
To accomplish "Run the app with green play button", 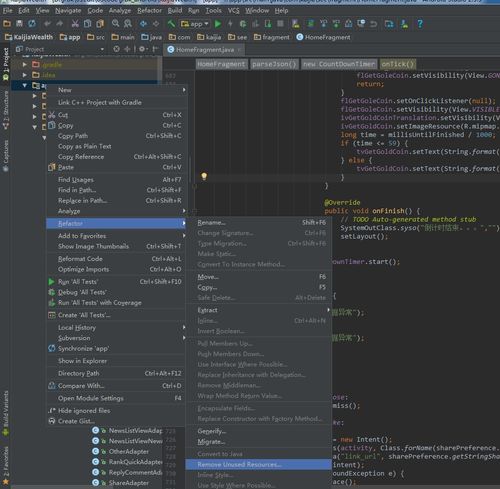I will (218, 24).
